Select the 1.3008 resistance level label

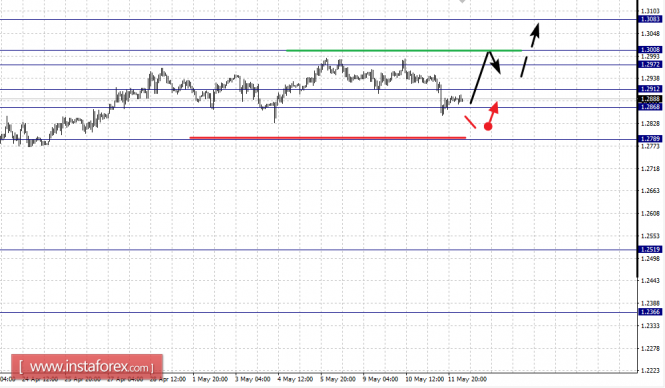[651, 50]
